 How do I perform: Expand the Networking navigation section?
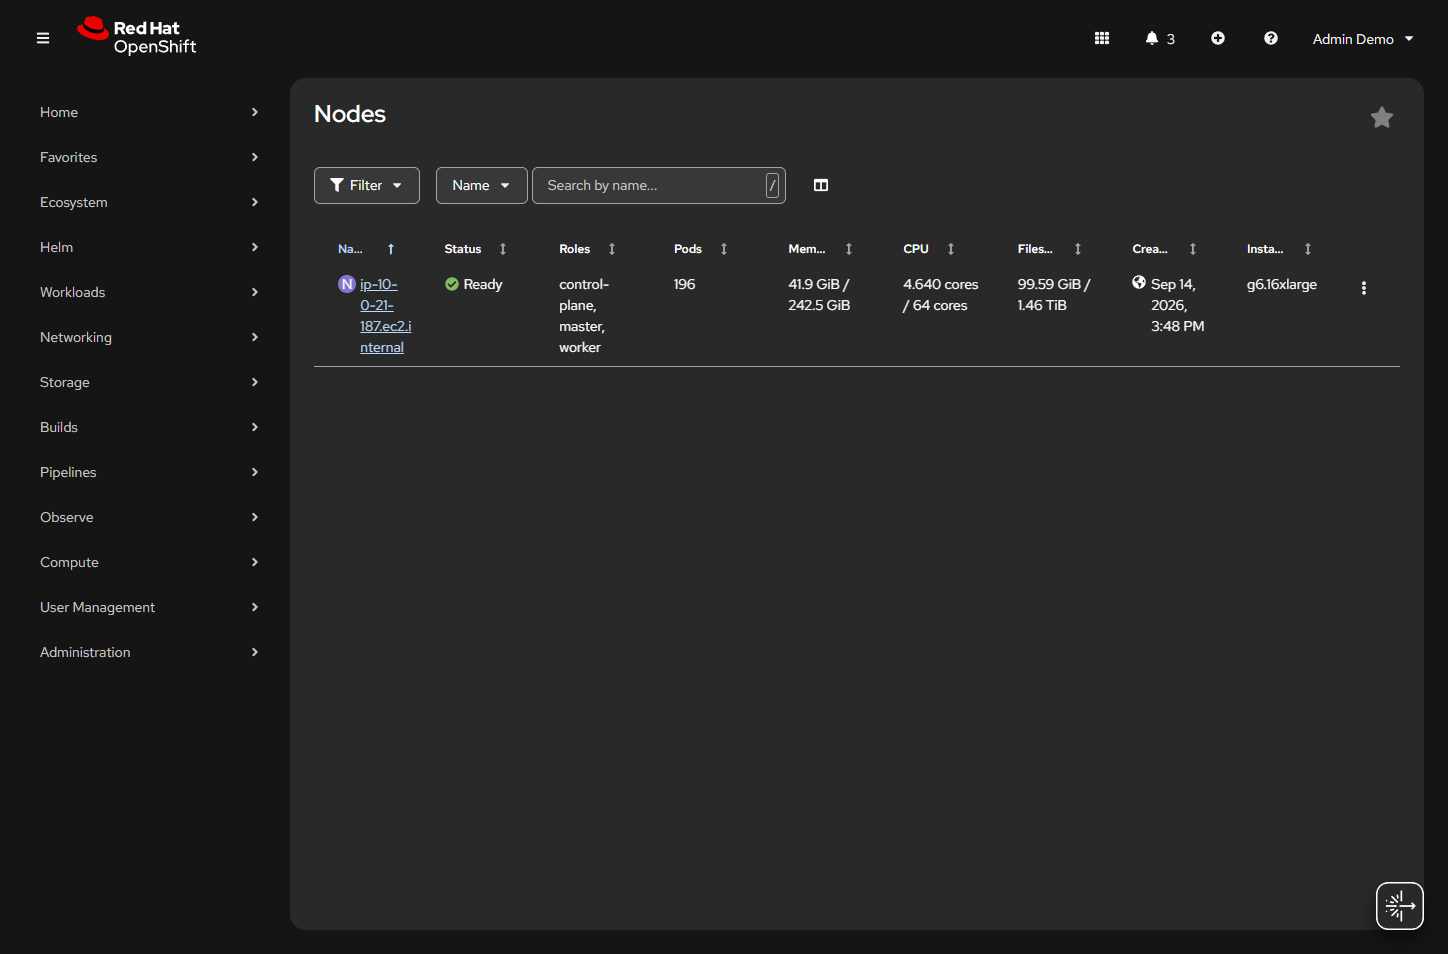coord(149,337)
